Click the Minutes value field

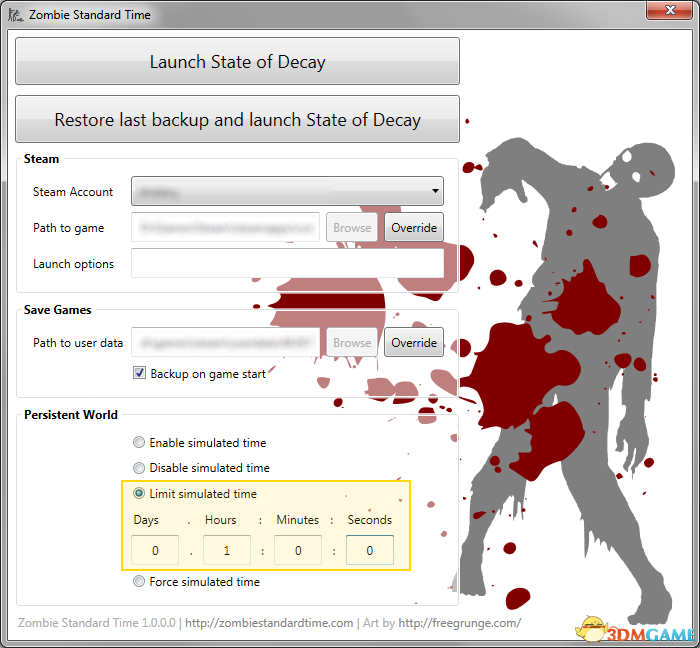pyautogui.click(x=298, y=550)
